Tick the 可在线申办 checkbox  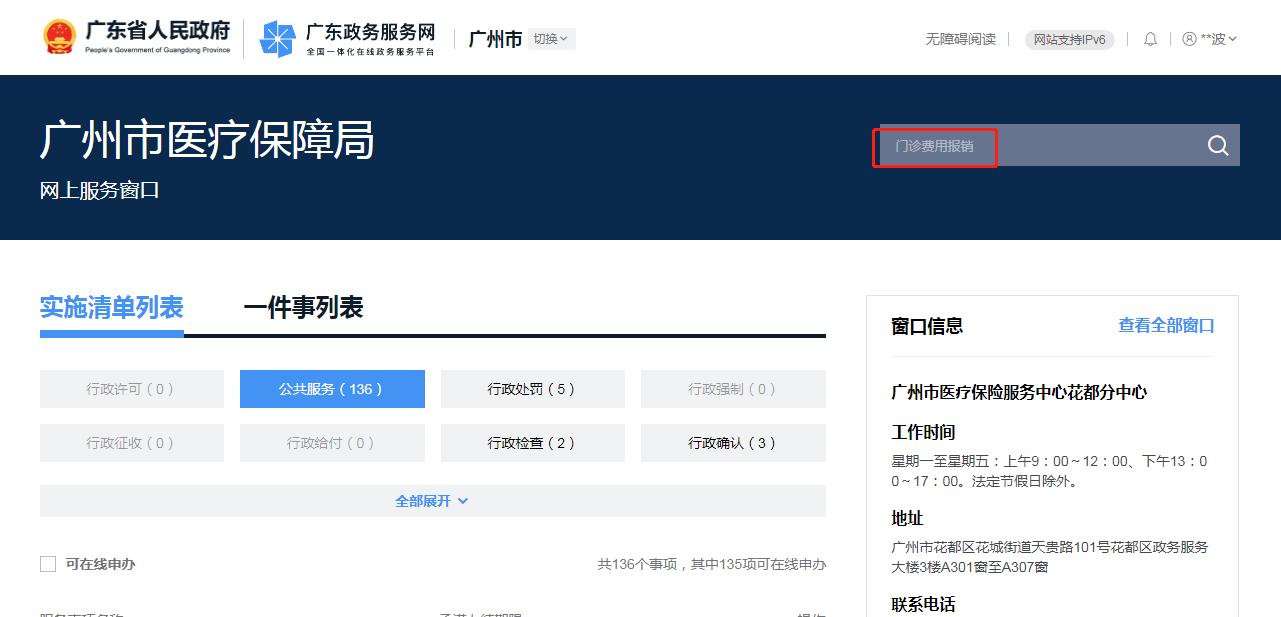(x=48, y=564)
